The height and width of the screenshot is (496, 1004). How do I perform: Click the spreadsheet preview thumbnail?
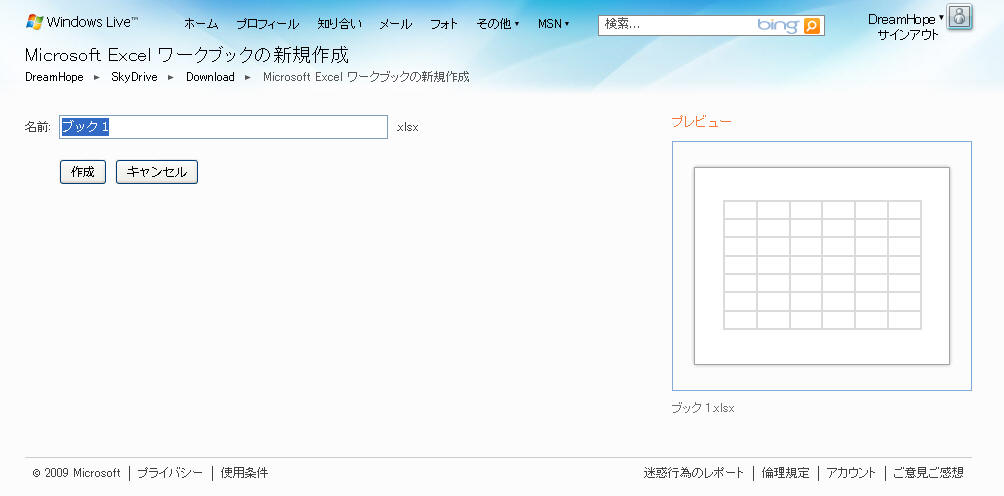pyautogui.click(x=822, y=266)
